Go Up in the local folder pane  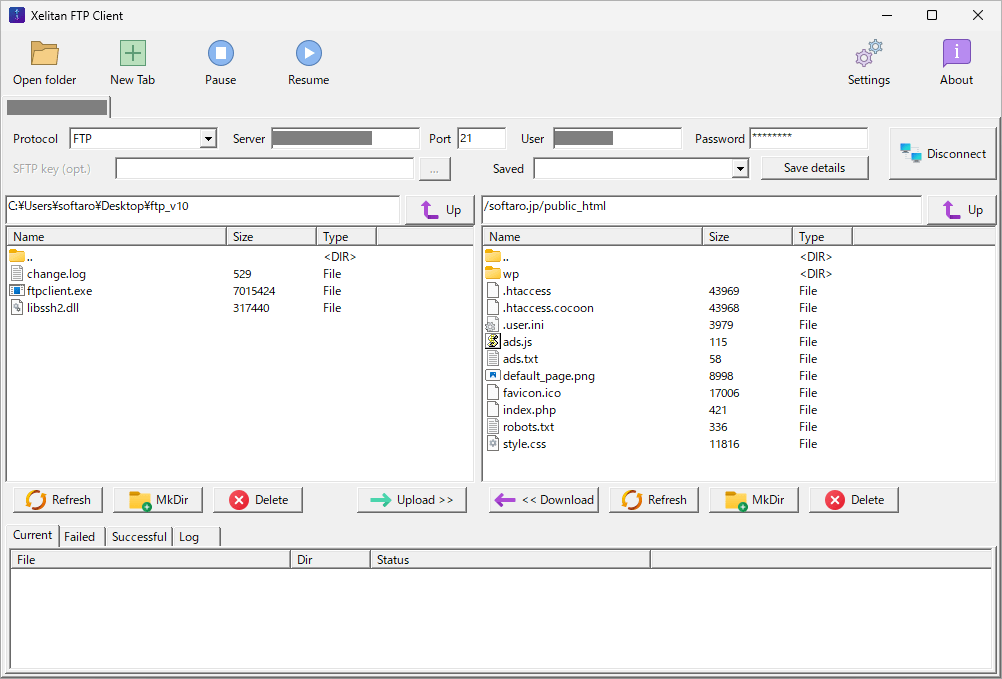coord(441,210)
